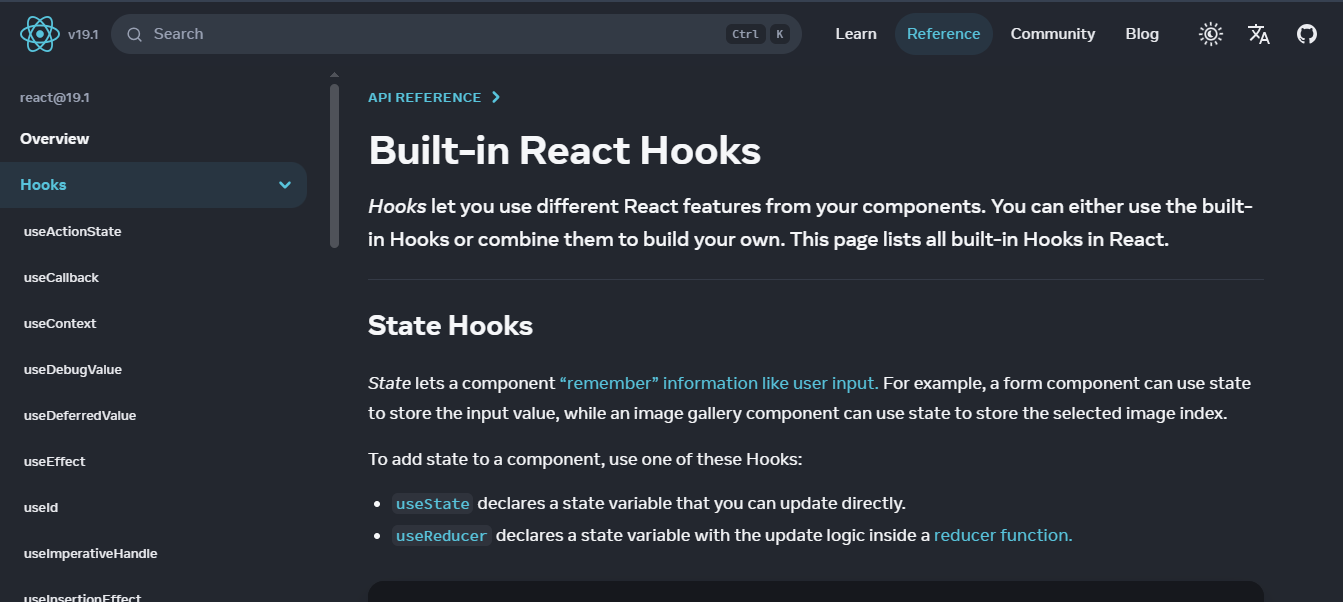Screen dimensions: 1343x602
Task: Click the State Hooks heading
Action: (450, 325)
